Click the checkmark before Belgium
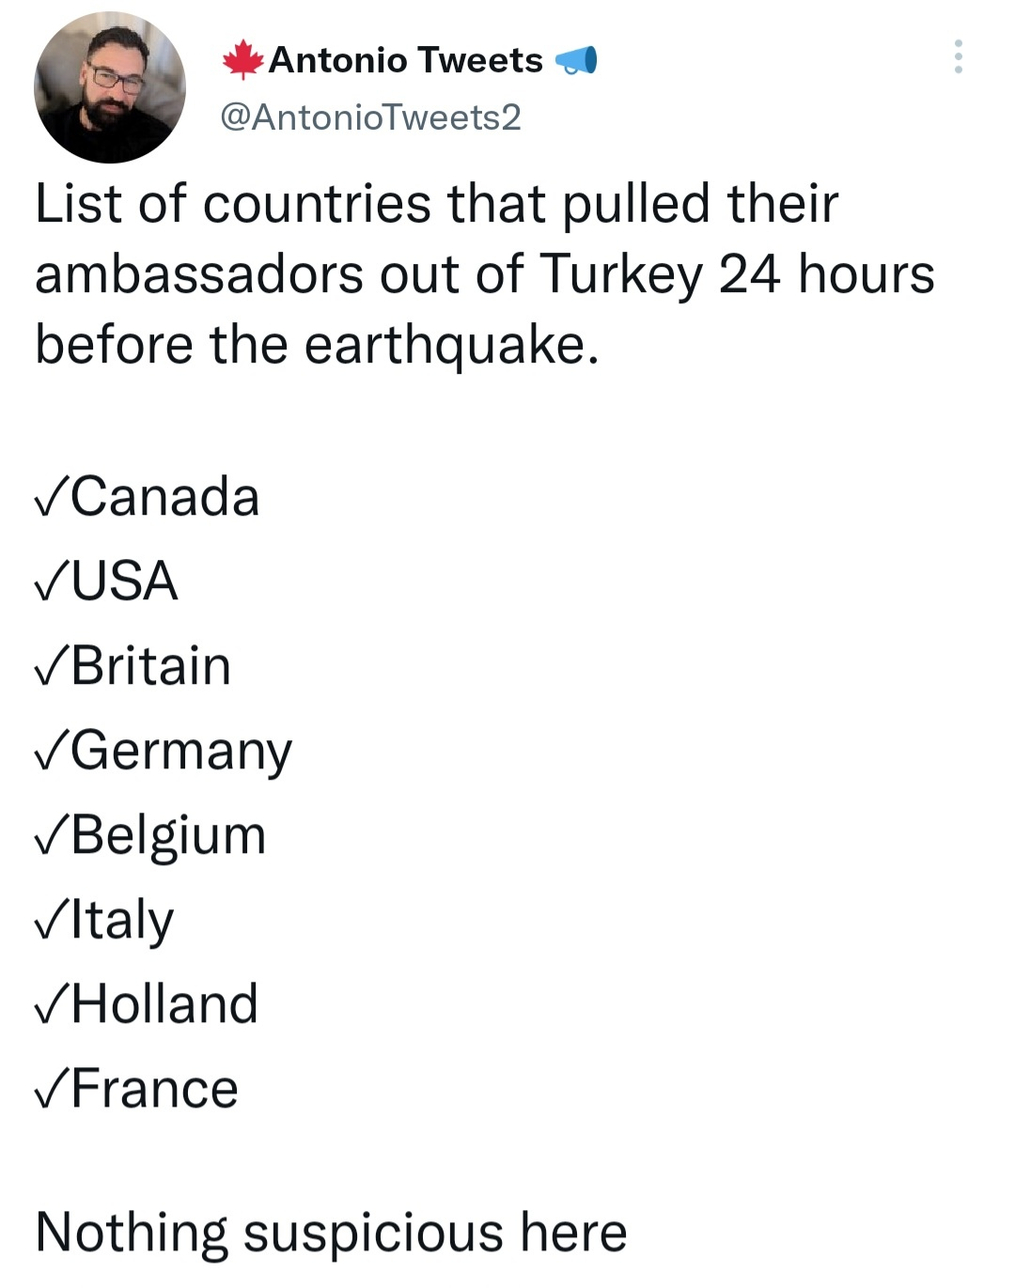1015x1288 pixels. click(x=51, y=835)
